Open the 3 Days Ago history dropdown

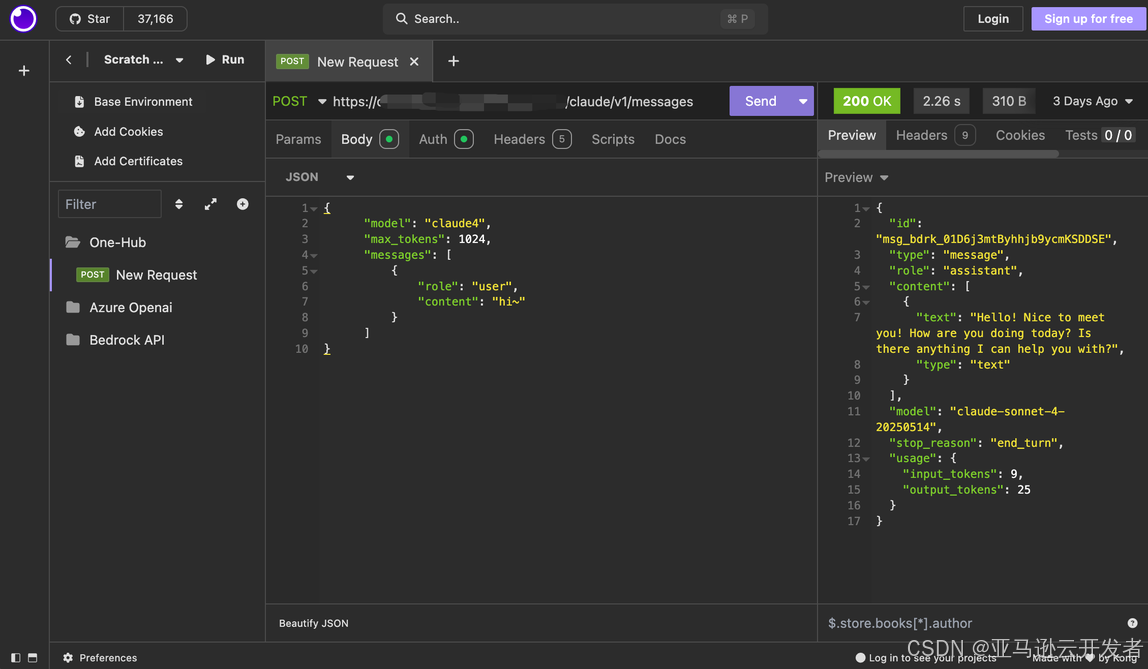click(x=1092, y=101)
